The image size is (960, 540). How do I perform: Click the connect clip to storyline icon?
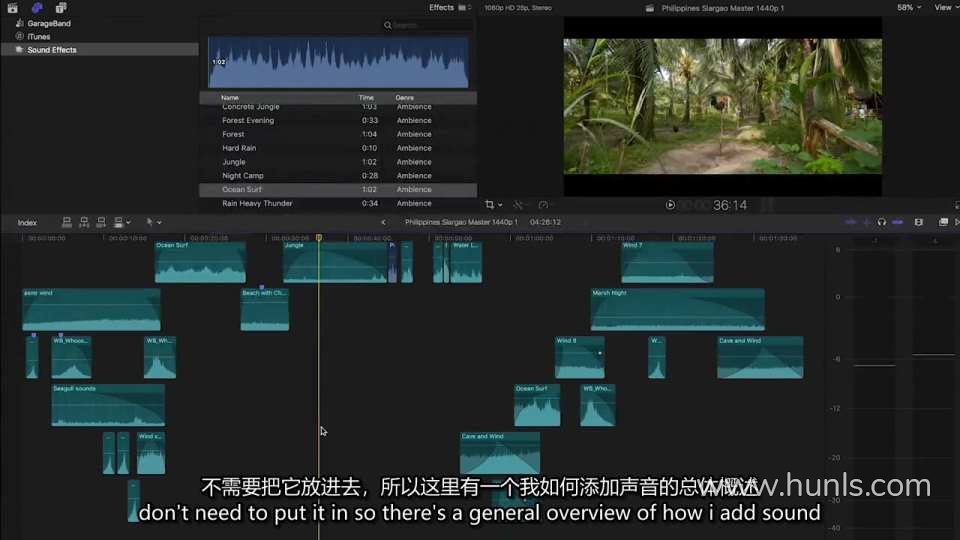(x=67, y=222)
